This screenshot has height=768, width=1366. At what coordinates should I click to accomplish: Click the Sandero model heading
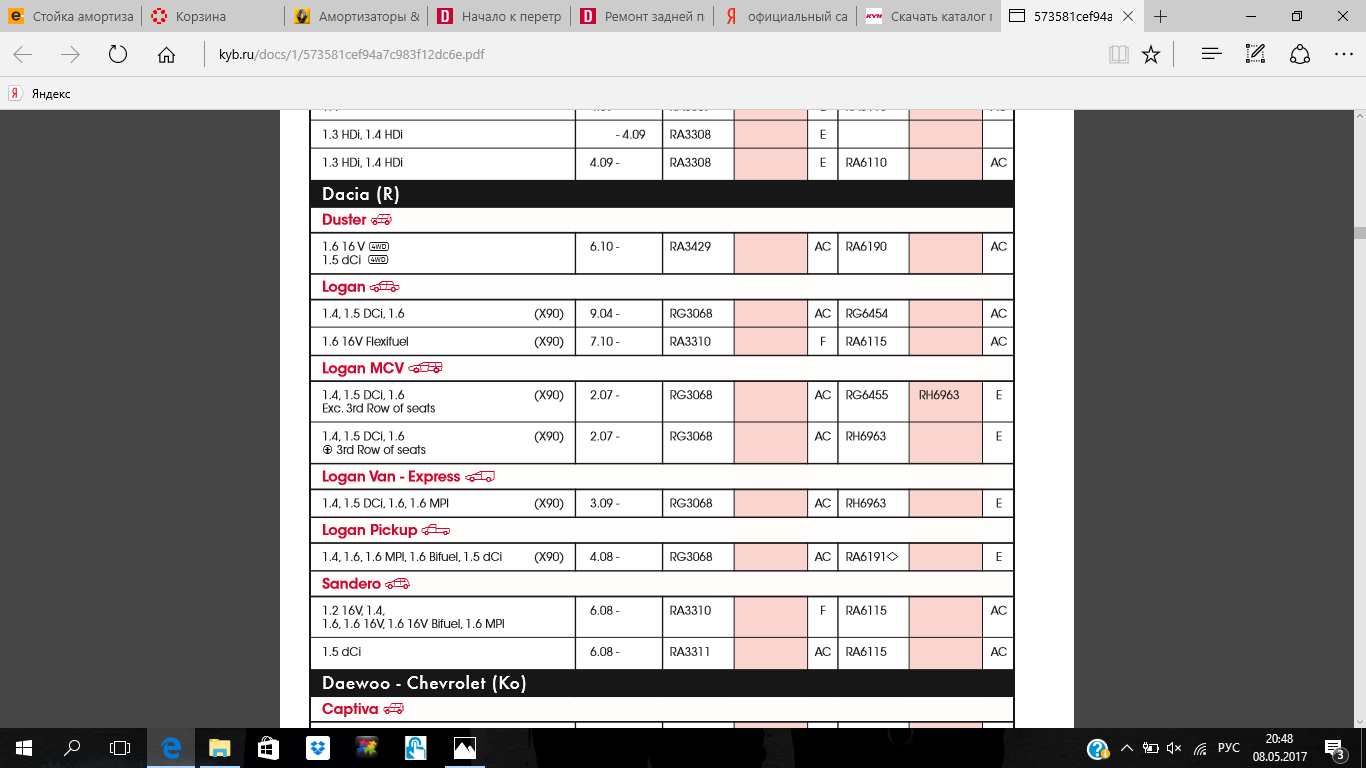click(x=351, y=583)
